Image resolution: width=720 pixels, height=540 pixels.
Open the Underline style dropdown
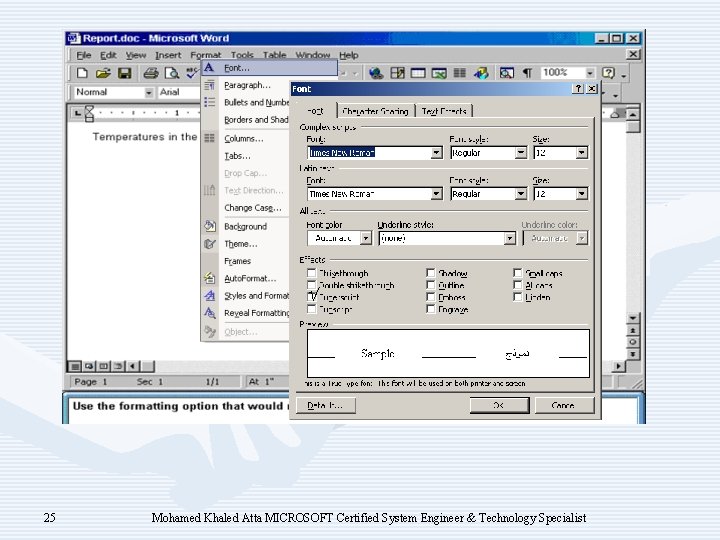[509, 238]
